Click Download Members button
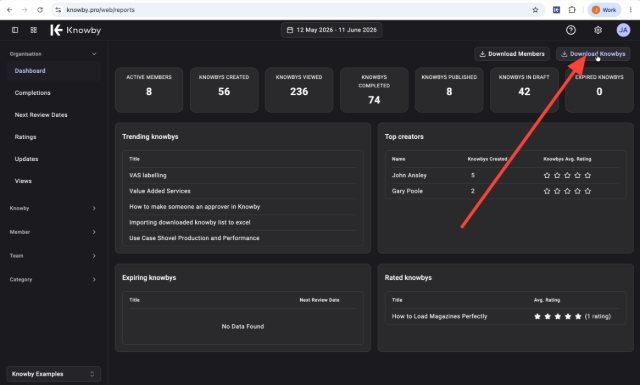Viewport: 640px width, 385px height. pyautogui.click(x=512, y=54)
